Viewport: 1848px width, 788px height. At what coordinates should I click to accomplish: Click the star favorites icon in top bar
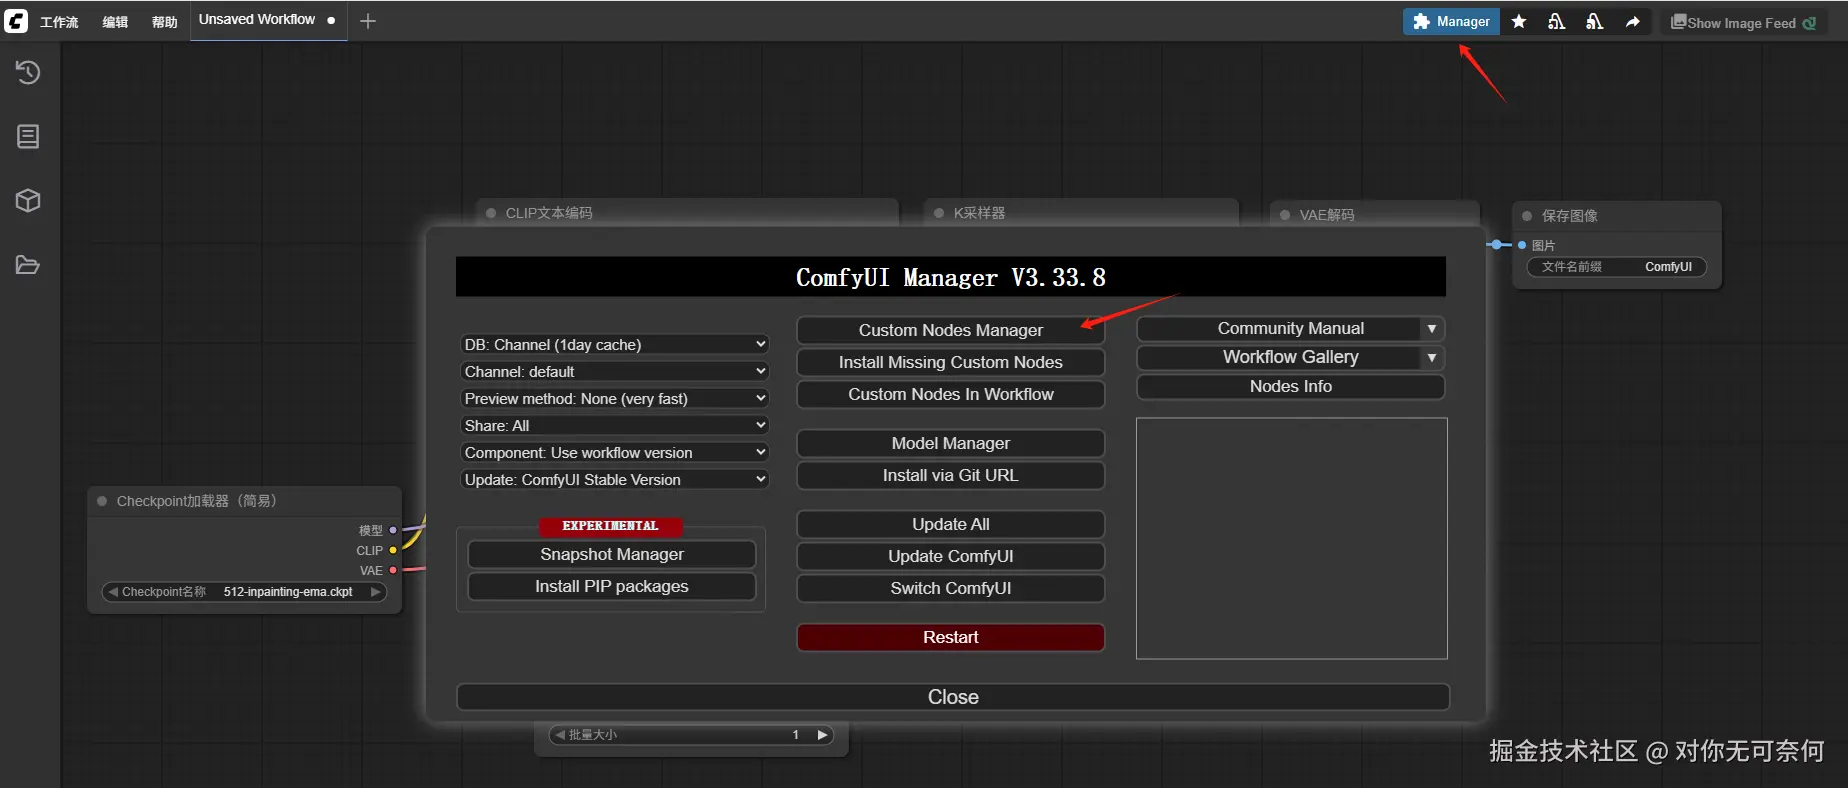point(1519,21)
